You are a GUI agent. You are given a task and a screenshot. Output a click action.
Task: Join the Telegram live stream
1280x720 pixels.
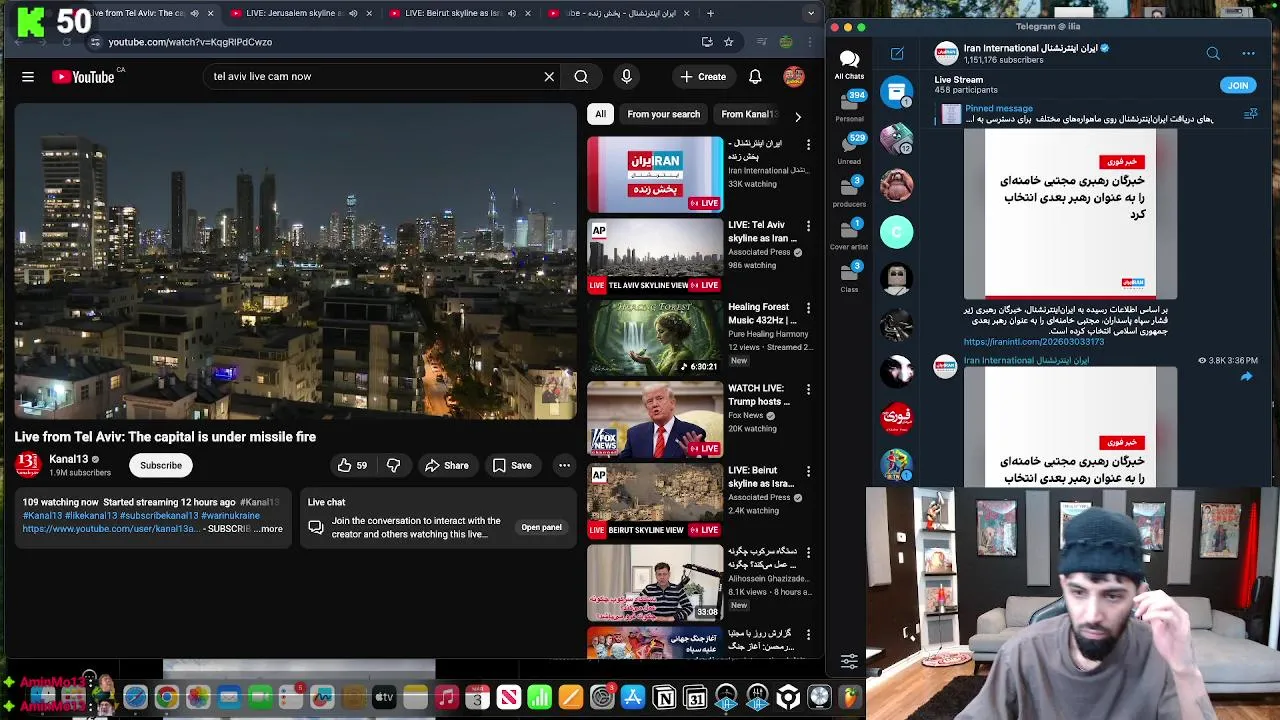coord(1238,86)
